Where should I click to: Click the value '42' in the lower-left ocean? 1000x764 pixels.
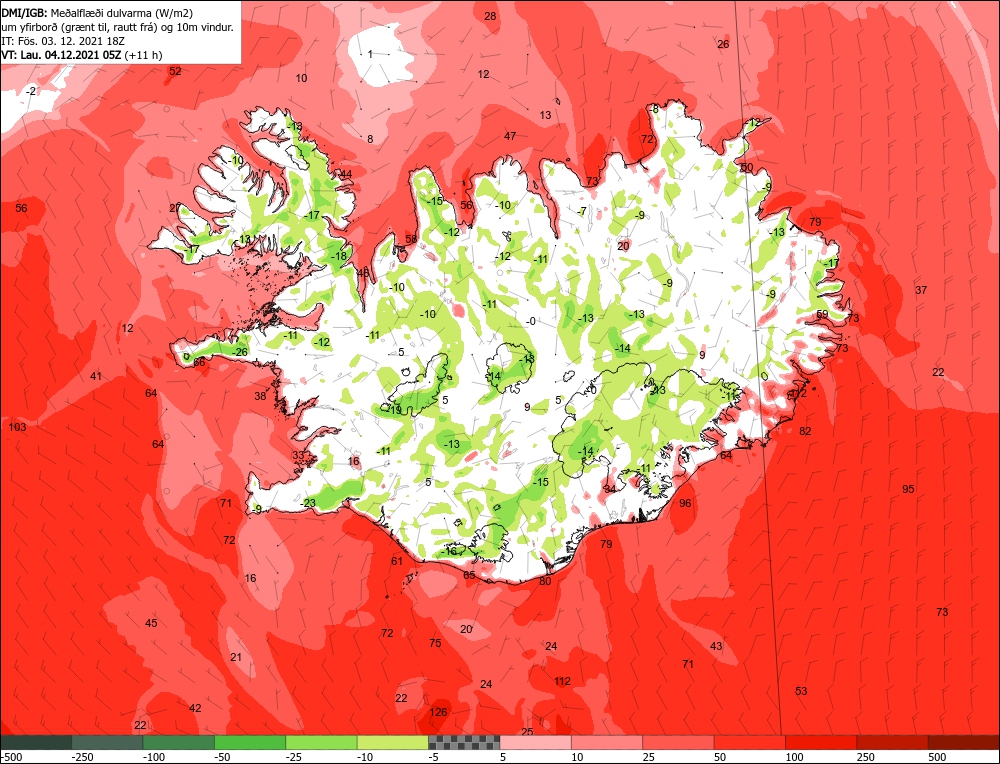pyautogui.click(x=195, y=708)
